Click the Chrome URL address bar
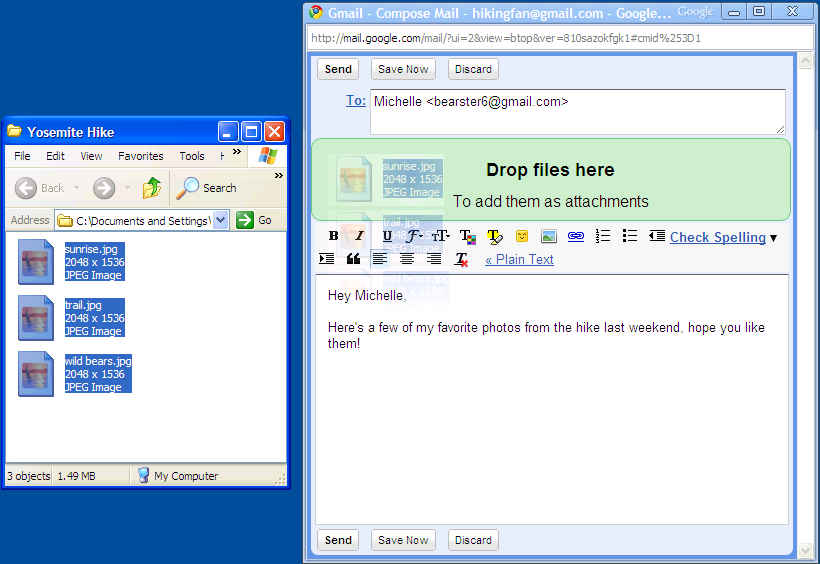This screenshot has height=564, width=820. point(560,38)
